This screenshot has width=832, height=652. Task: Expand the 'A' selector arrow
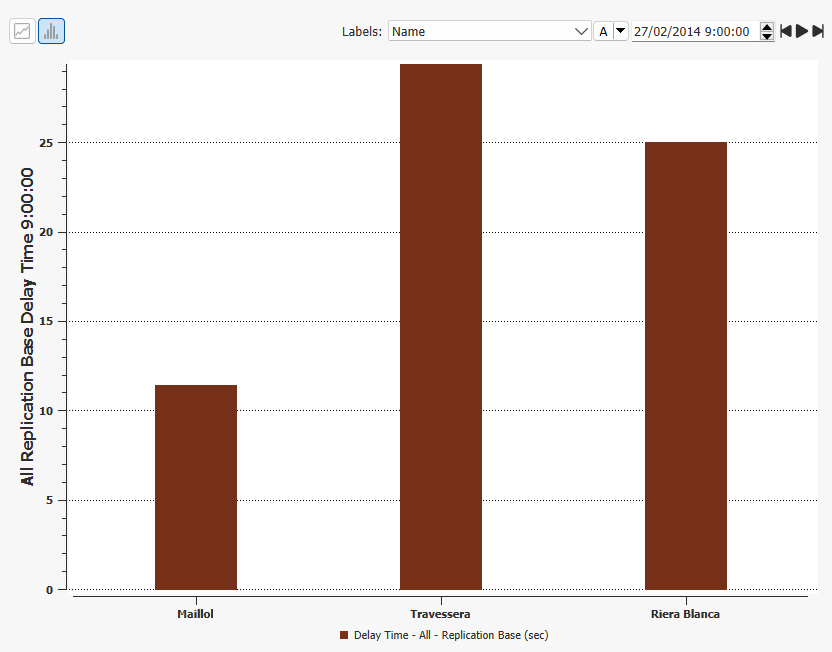[620, 31]
